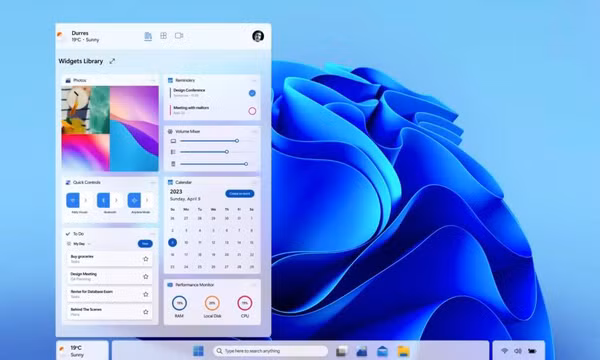Click the Reminders widget icon

point(170,80)
